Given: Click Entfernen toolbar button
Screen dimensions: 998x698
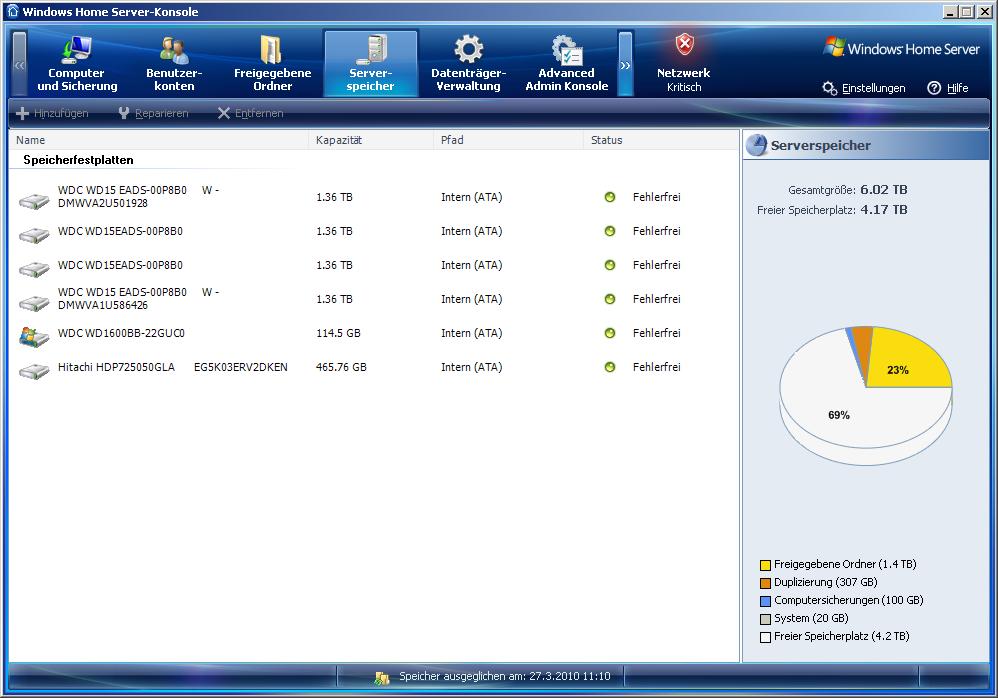Looking at the screenshot, I should (250, 113).
